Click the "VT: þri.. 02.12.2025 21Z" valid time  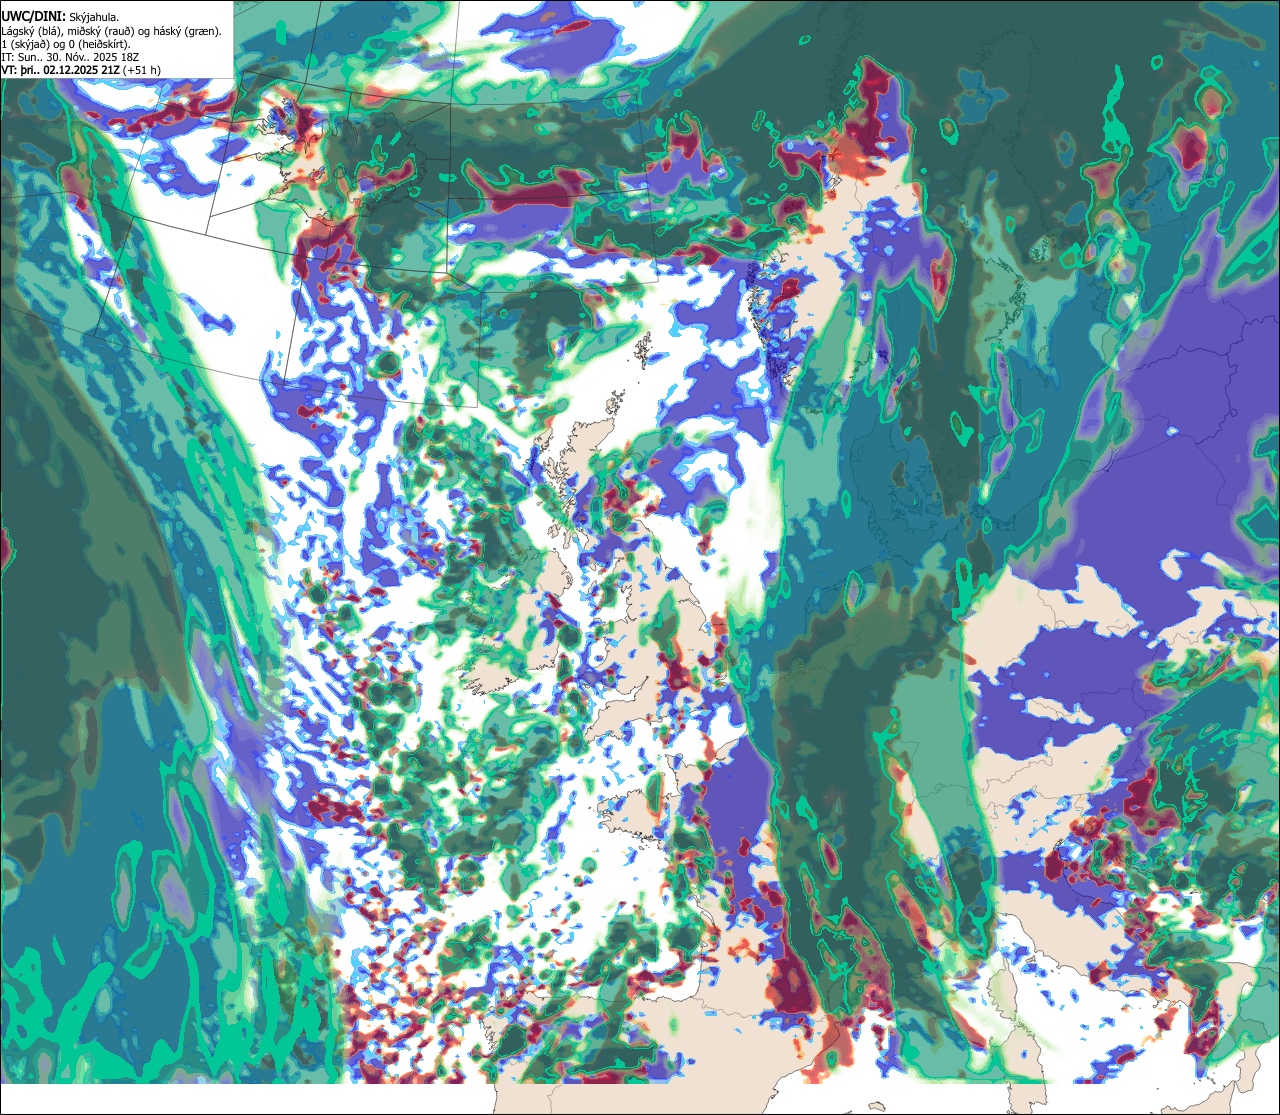[60, 70]
